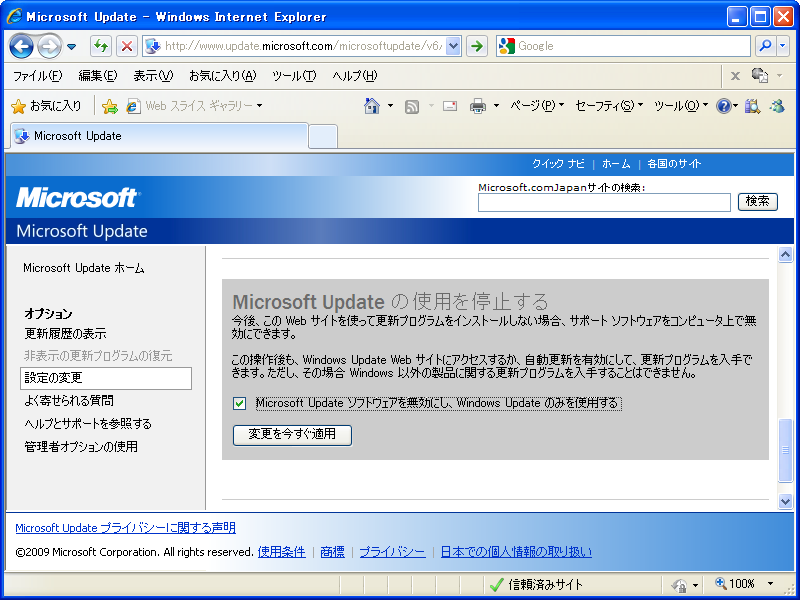This screenshot has width=800, height=600.
Task: Click the 100% zoom level button
Action: 735,584
